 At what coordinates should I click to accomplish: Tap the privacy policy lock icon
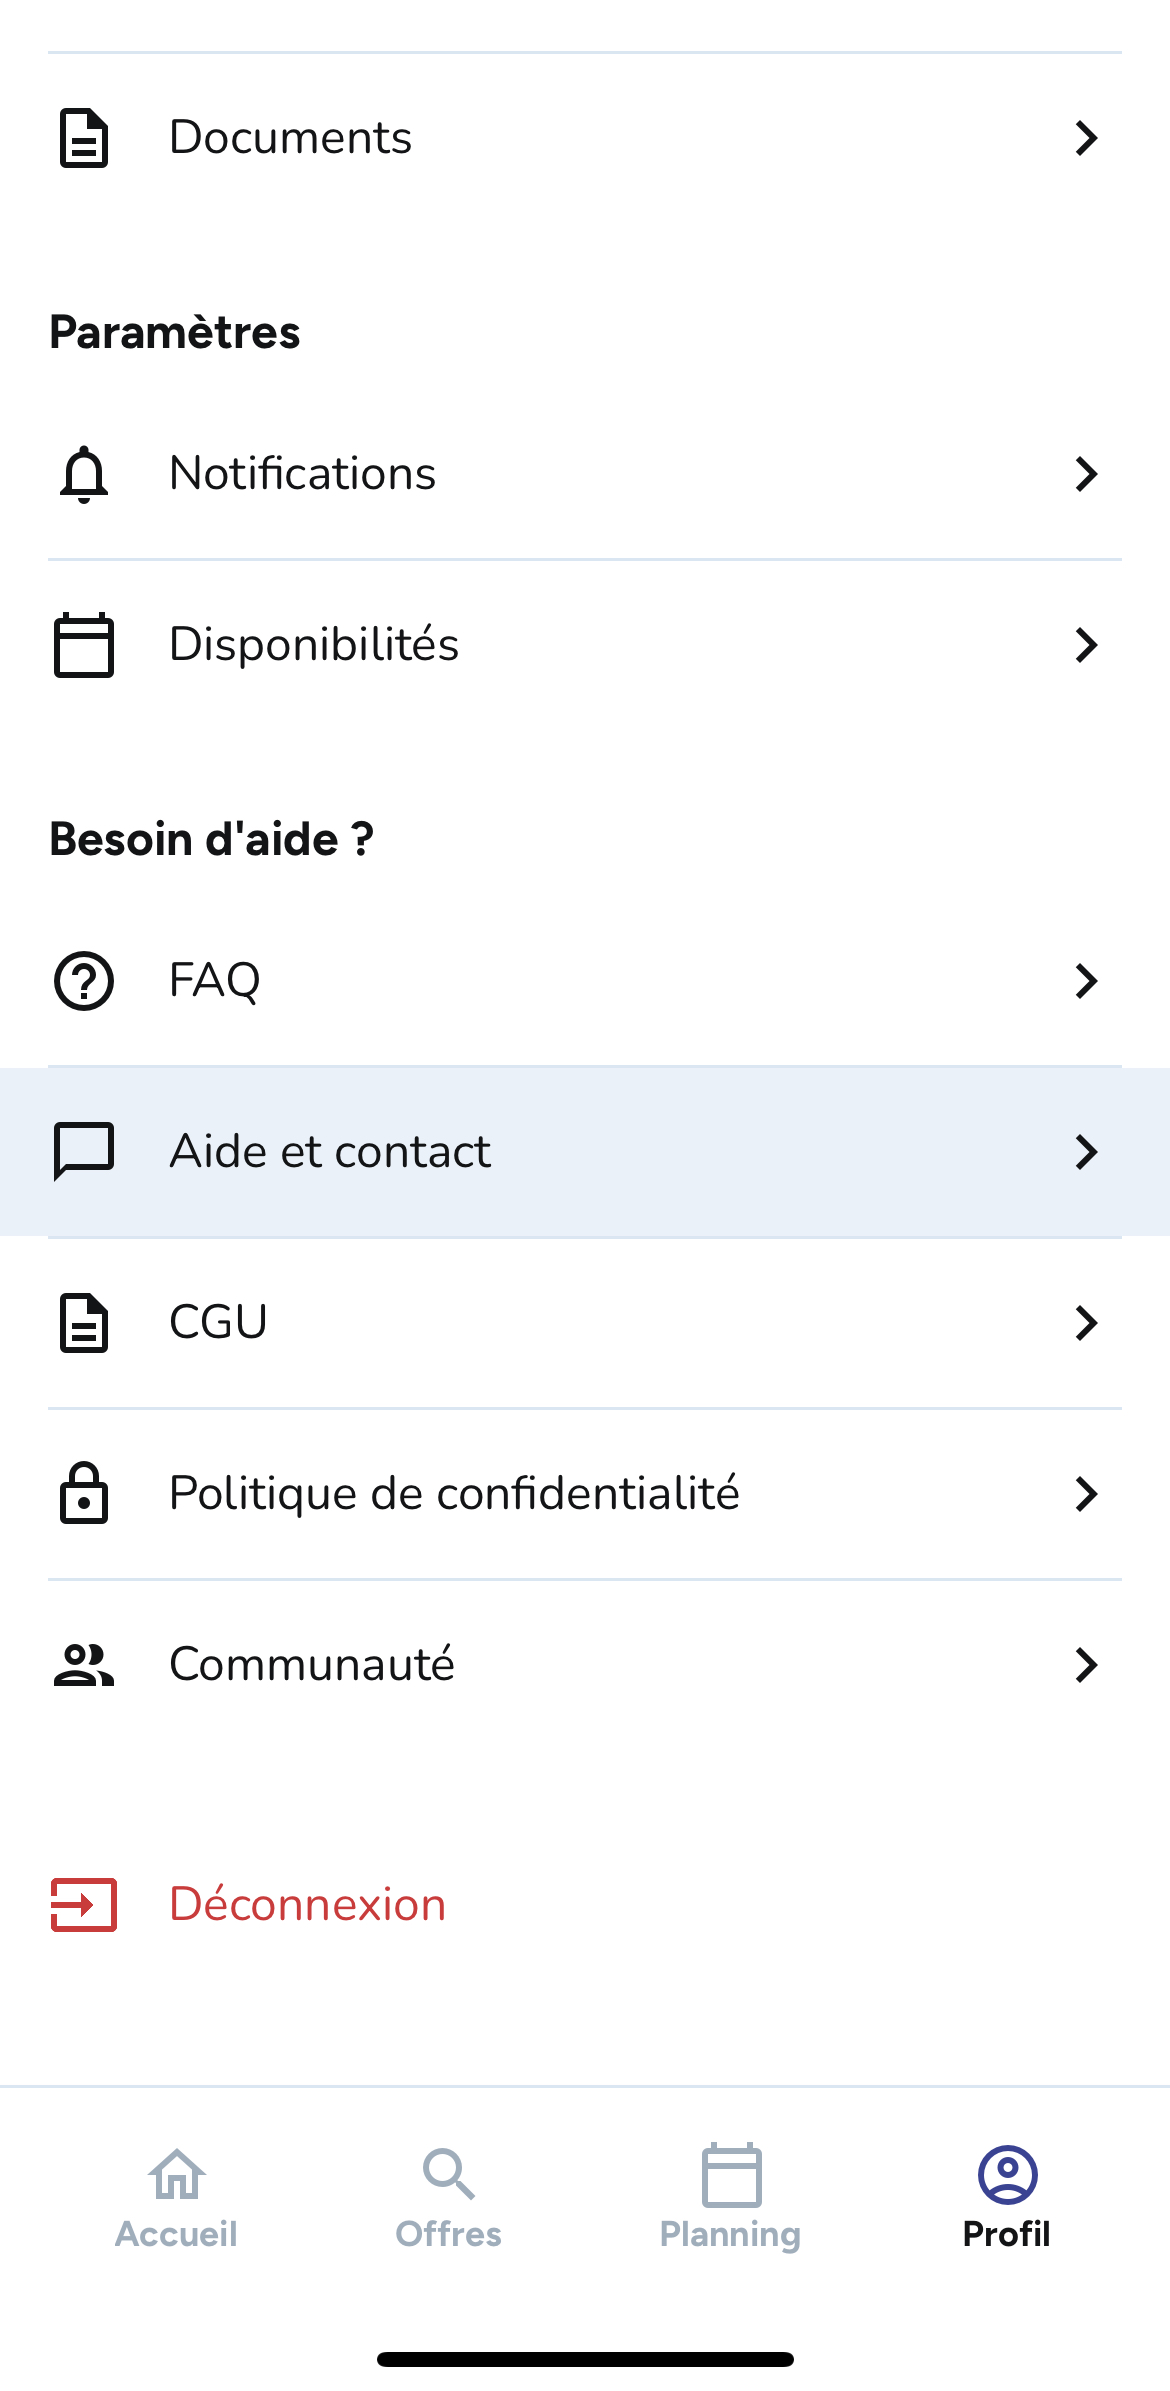coord(84,1493)
